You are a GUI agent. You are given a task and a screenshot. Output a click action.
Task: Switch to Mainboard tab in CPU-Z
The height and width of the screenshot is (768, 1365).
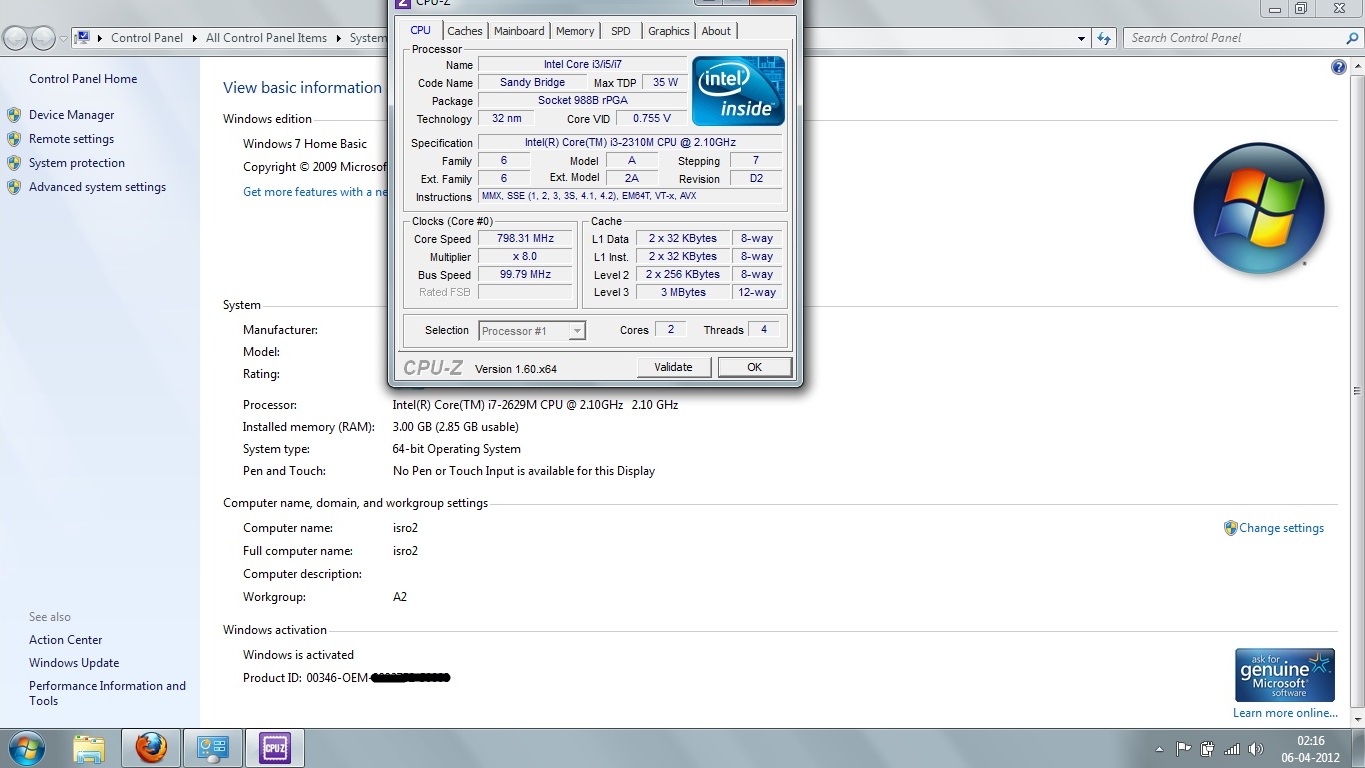(520, 31)
